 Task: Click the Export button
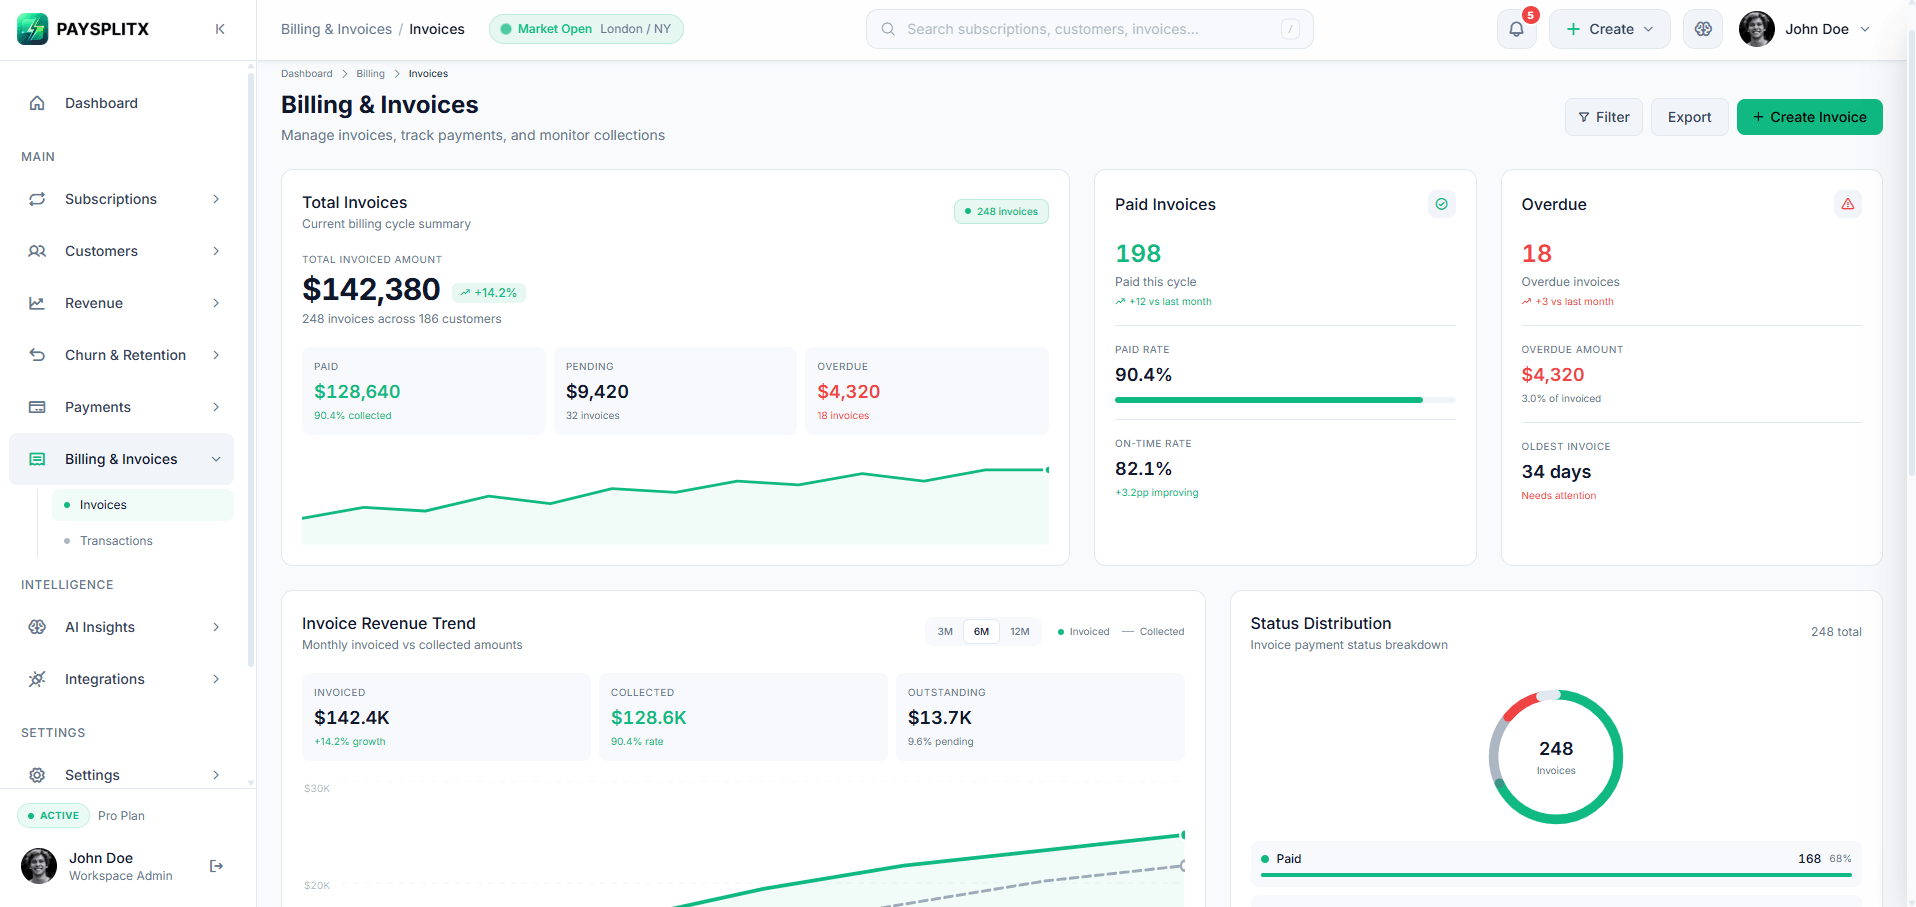[1689, 117]
